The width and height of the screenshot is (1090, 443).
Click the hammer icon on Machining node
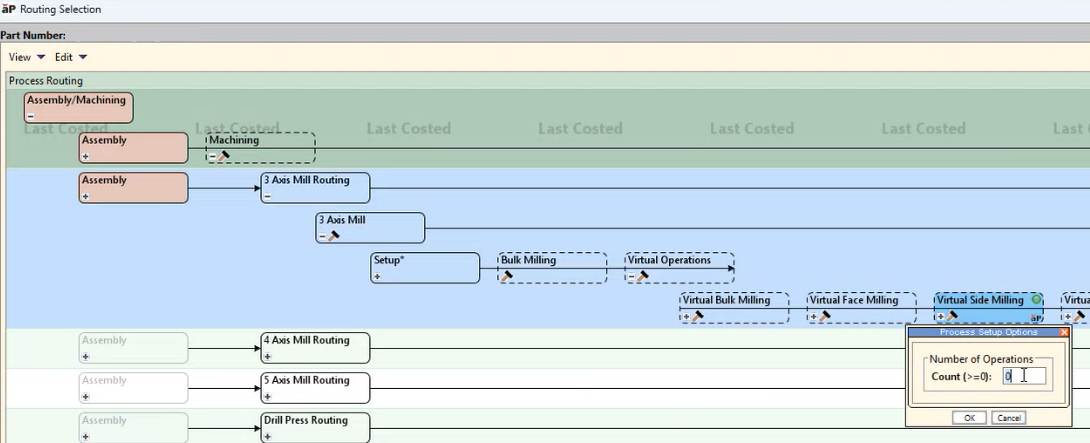tap(225, 156)
